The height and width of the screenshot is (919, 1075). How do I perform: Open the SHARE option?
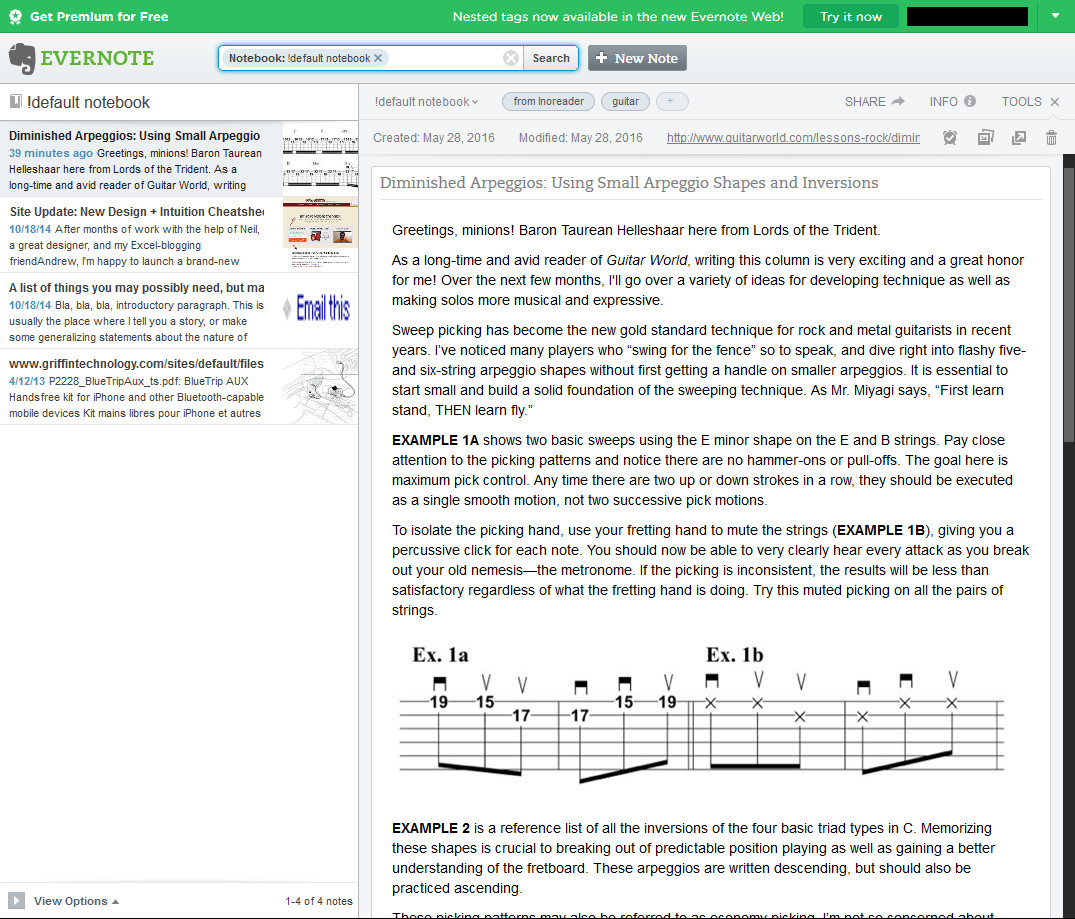(x=875, y=102)
